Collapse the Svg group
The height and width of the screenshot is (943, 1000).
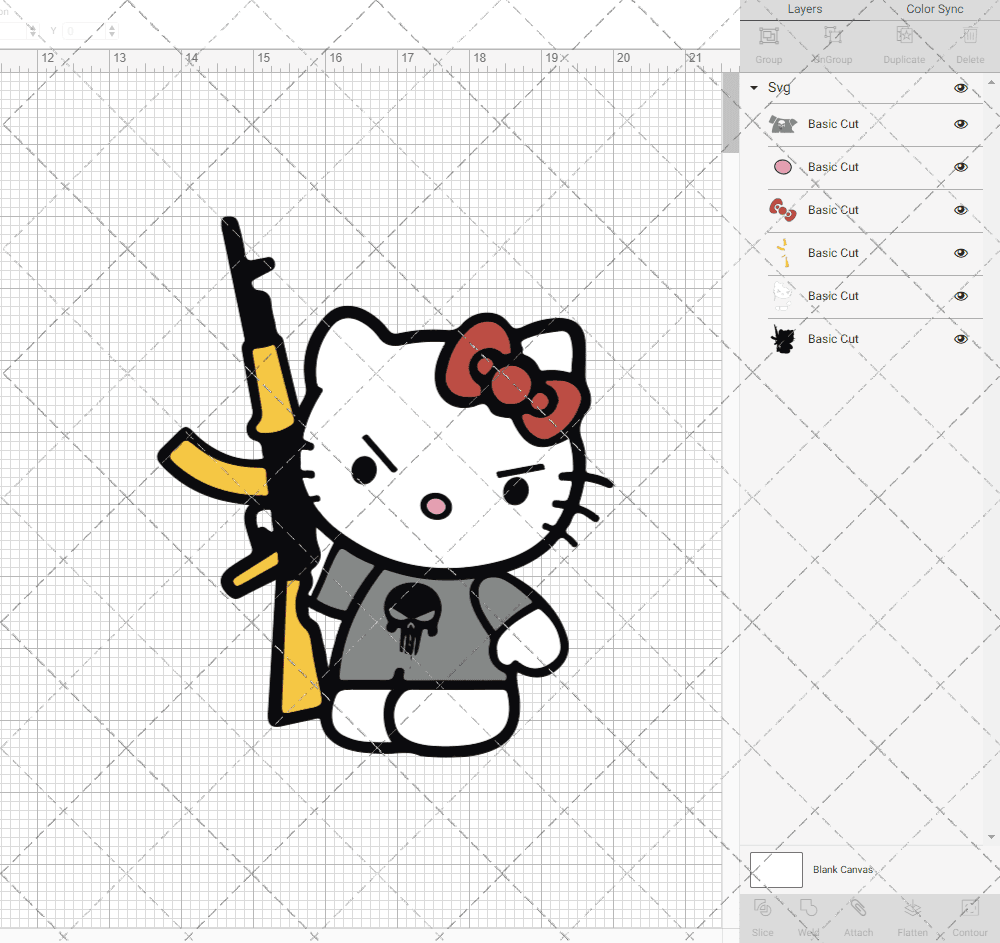[x=754, y=88]
